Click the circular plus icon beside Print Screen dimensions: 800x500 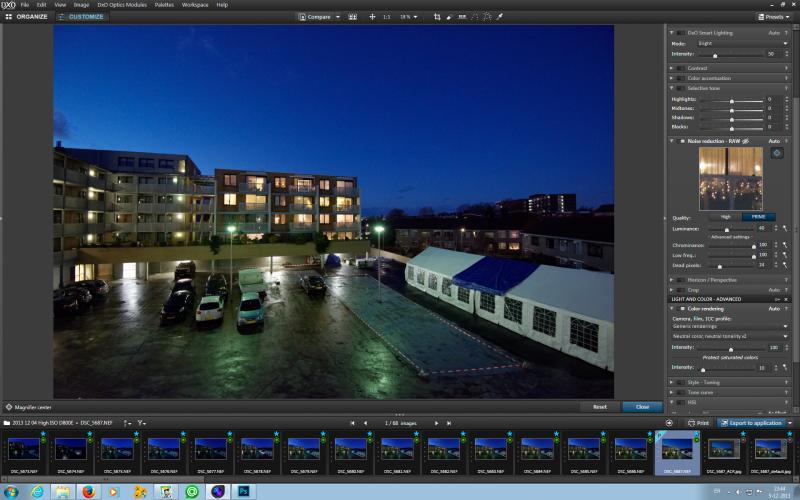pyautogui.click(x=669, y=423)
